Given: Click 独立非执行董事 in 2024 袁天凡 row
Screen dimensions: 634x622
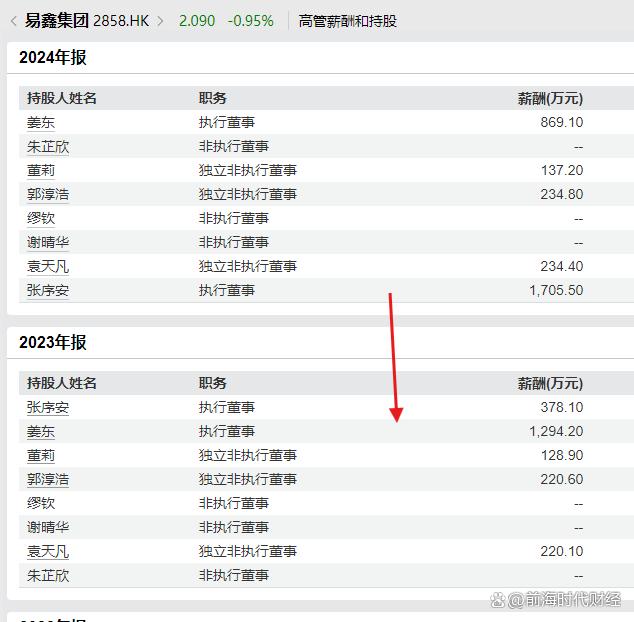Looking at the screenshot, I should click(248, 267).
